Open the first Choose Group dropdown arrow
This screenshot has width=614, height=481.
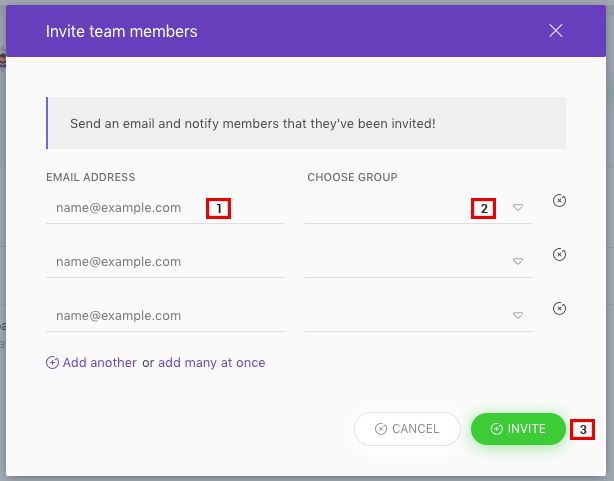(518, 207)
